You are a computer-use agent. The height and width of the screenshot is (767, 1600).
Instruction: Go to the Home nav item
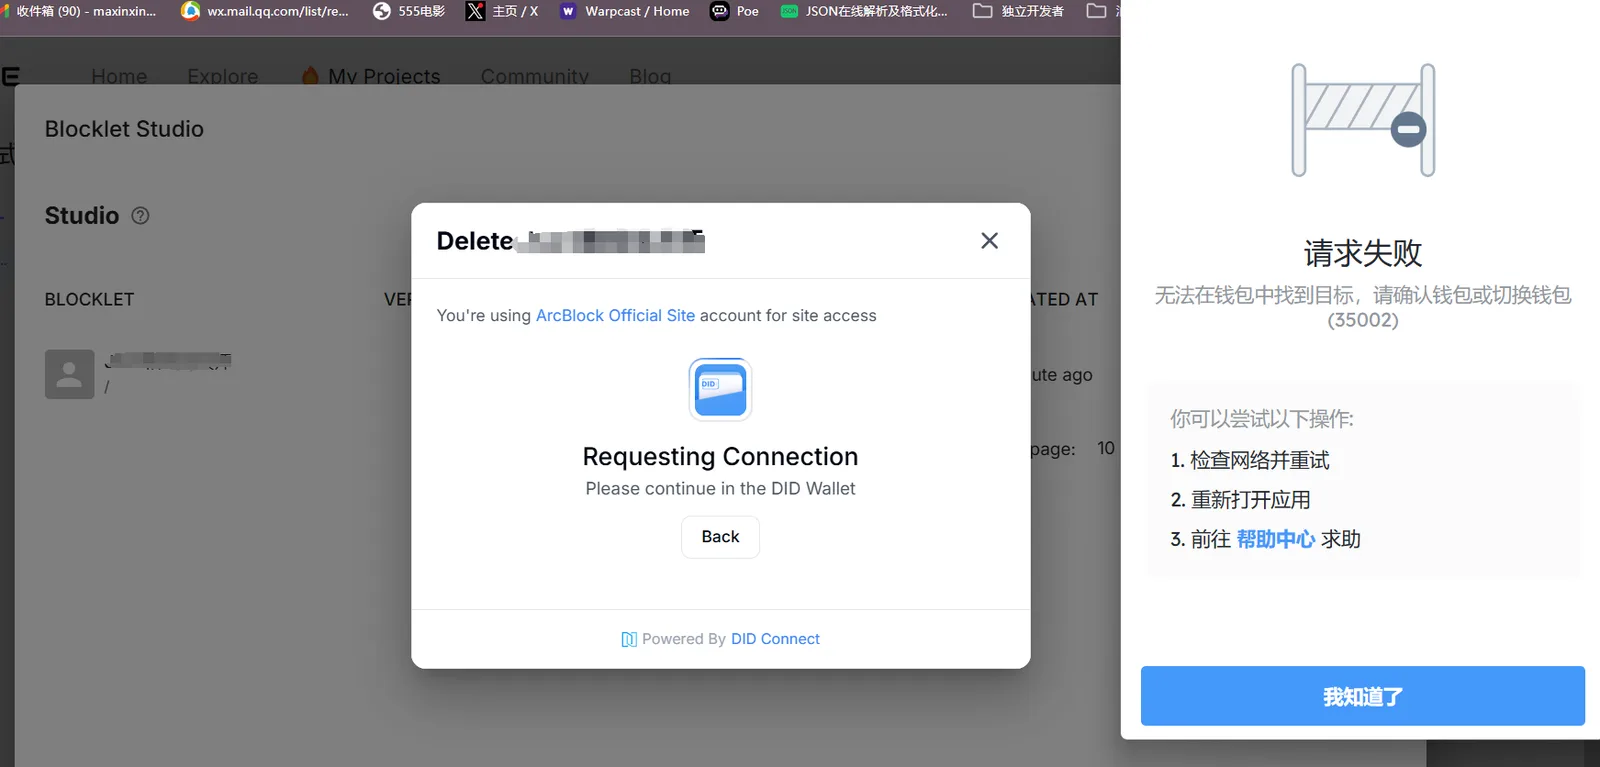tap(119, 76)
